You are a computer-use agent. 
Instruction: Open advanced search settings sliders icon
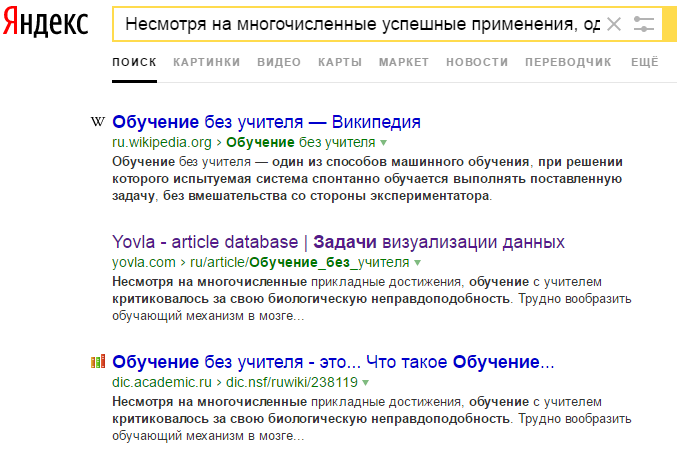[644, 24]
